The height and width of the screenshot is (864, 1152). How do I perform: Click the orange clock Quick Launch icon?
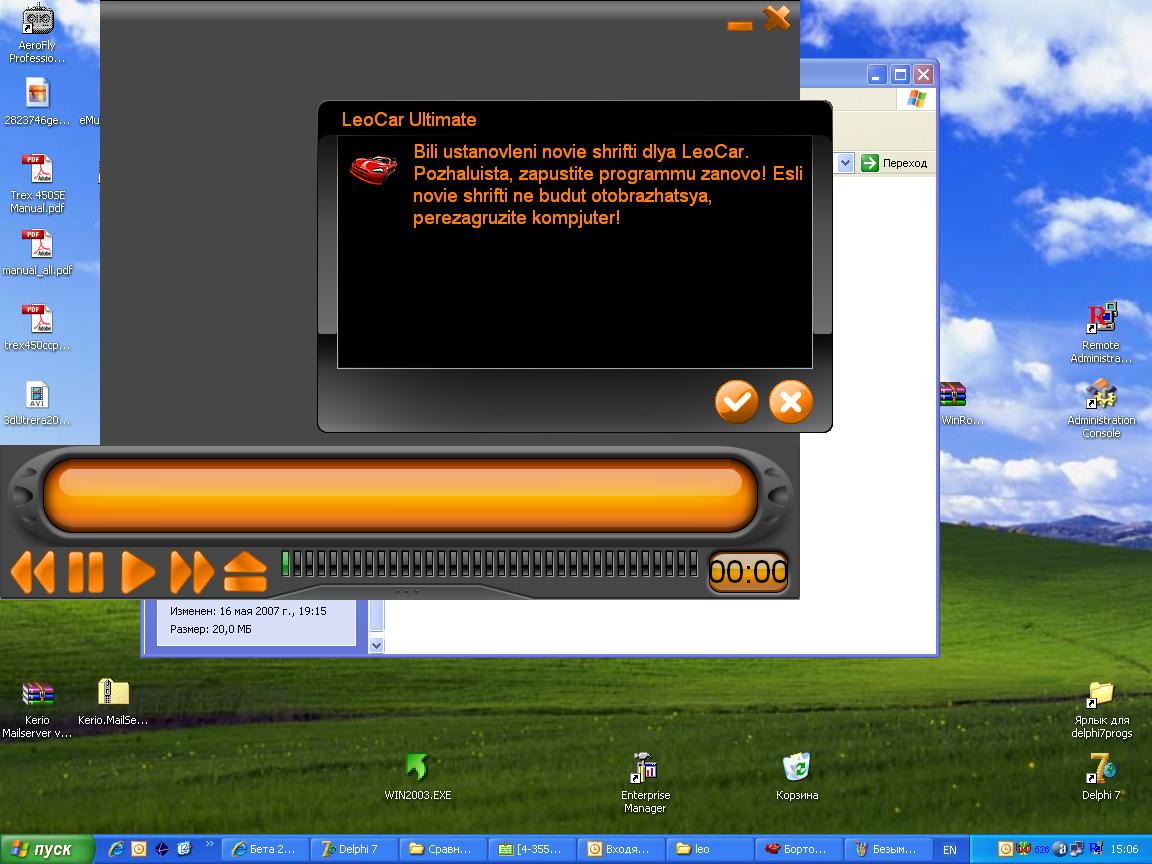click(139, 849)
